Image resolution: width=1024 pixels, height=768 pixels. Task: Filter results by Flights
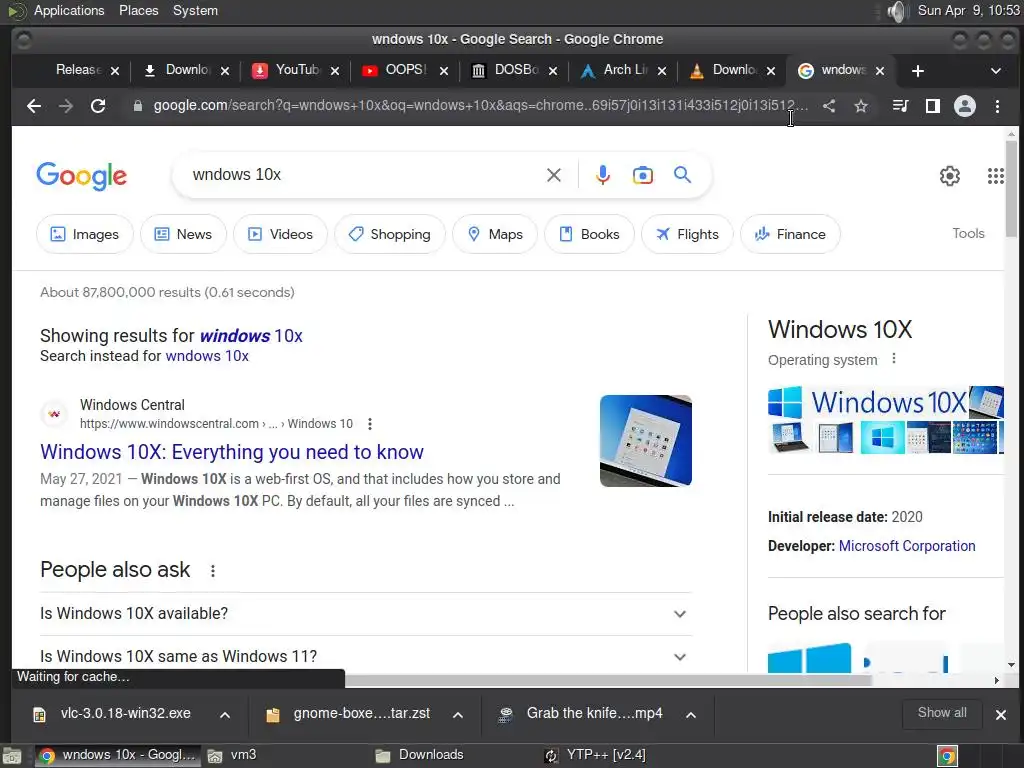688,234
